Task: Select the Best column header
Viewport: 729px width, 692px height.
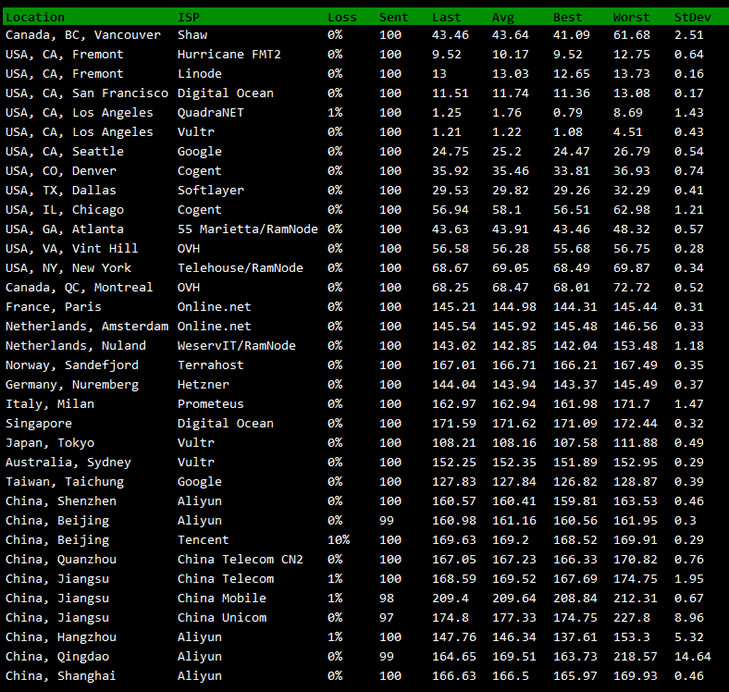Action: (x=567, y=17)
